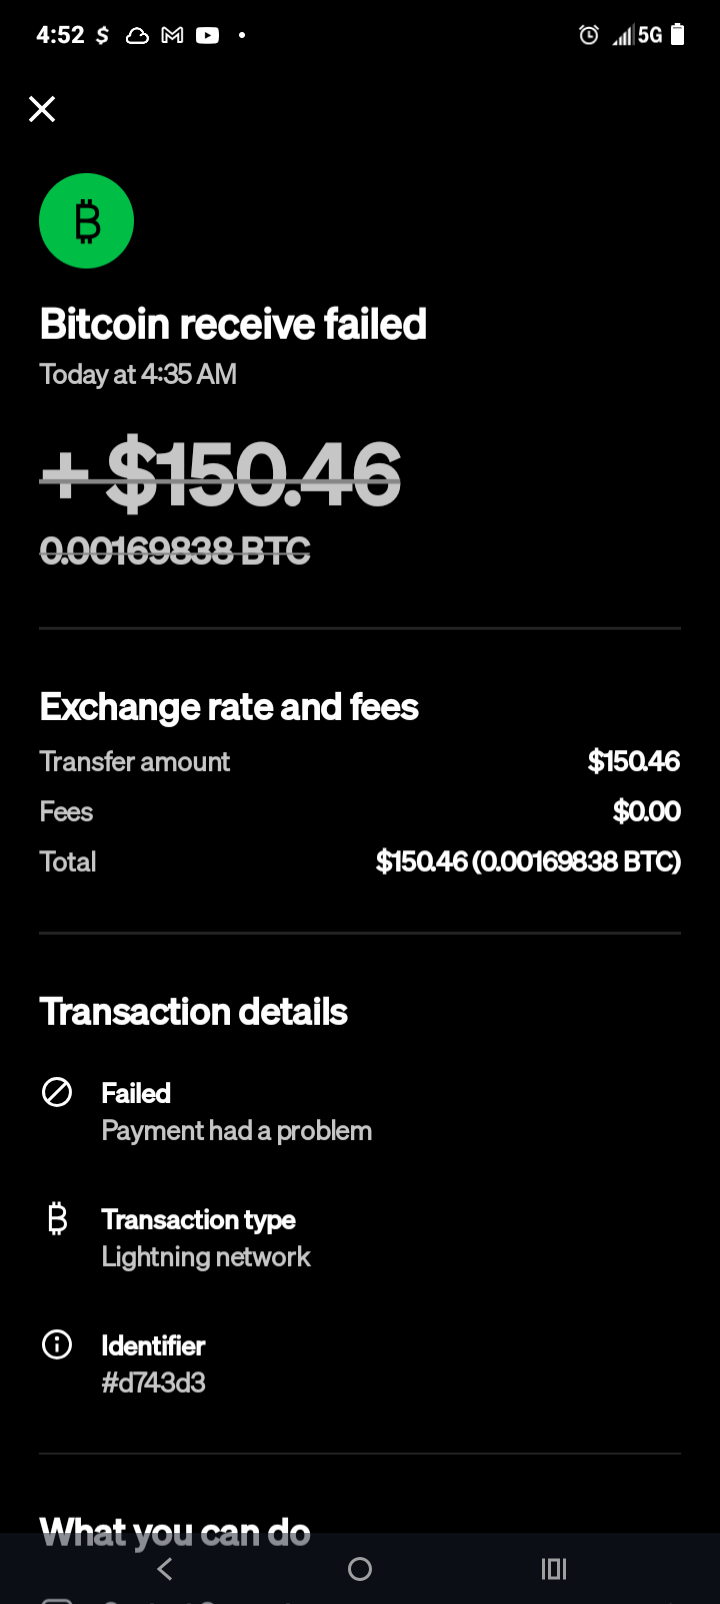720x1604 pixels.
Task: Tap the Bitcoin Transaction type icon
Action: [57, 1219]
